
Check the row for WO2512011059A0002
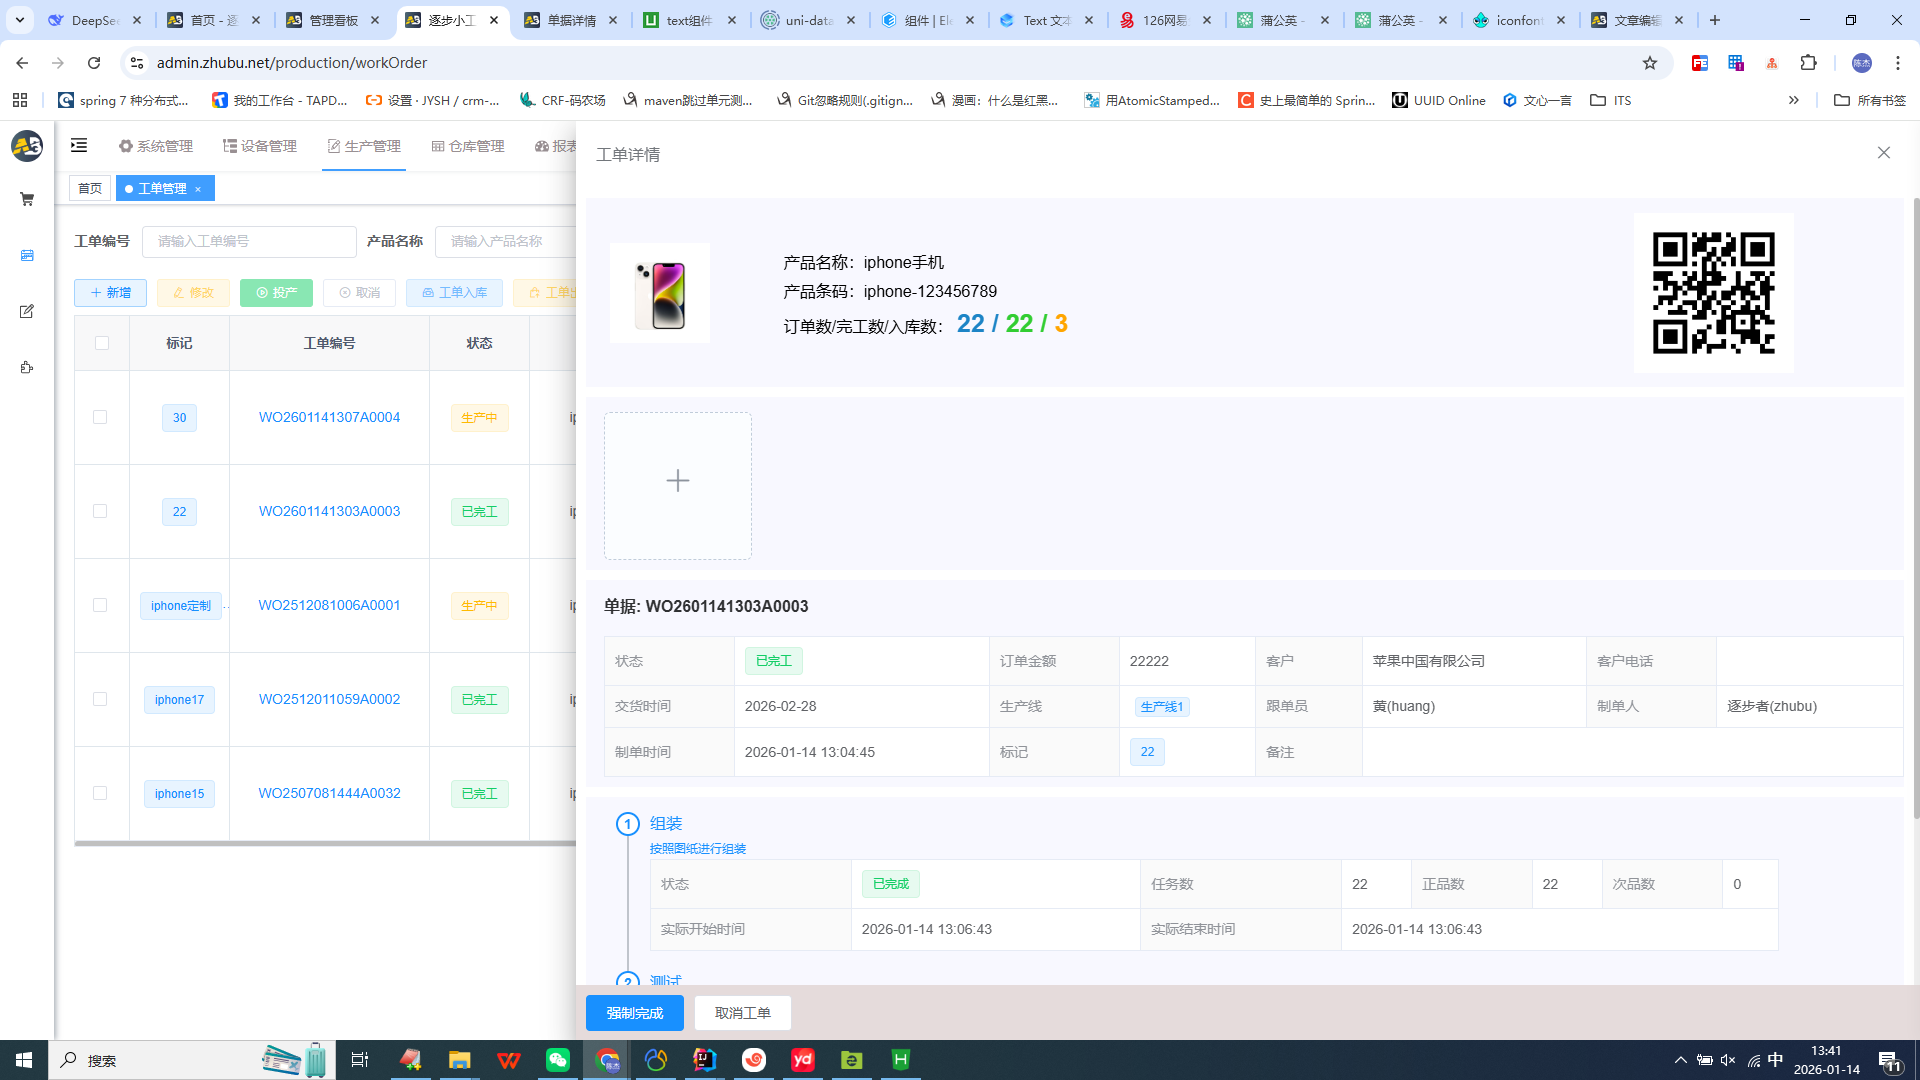coord(100,699)
